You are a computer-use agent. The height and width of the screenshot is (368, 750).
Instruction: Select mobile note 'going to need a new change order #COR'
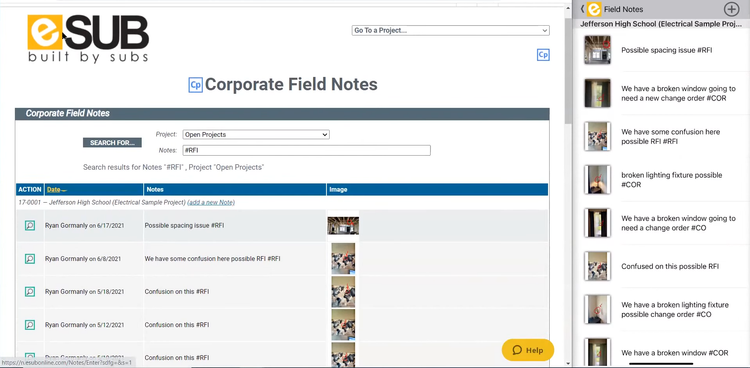tap(678, 93)
